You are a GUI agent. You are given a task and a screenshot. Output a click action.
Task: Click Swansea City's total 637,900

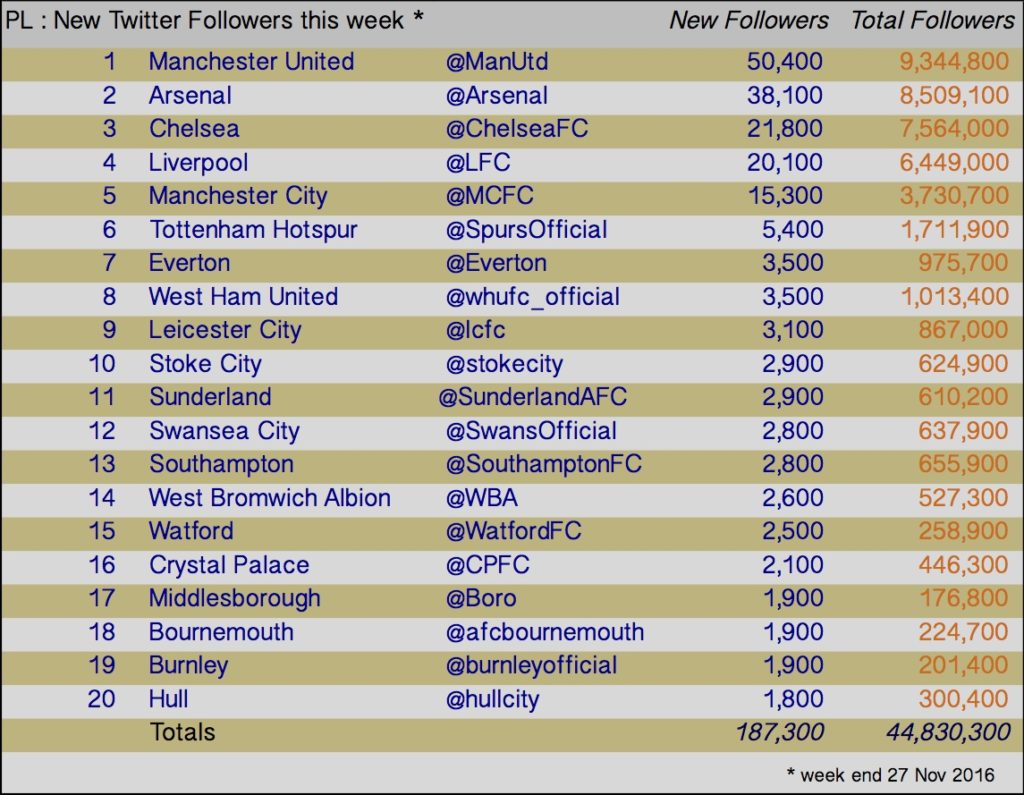pos(963,430)
